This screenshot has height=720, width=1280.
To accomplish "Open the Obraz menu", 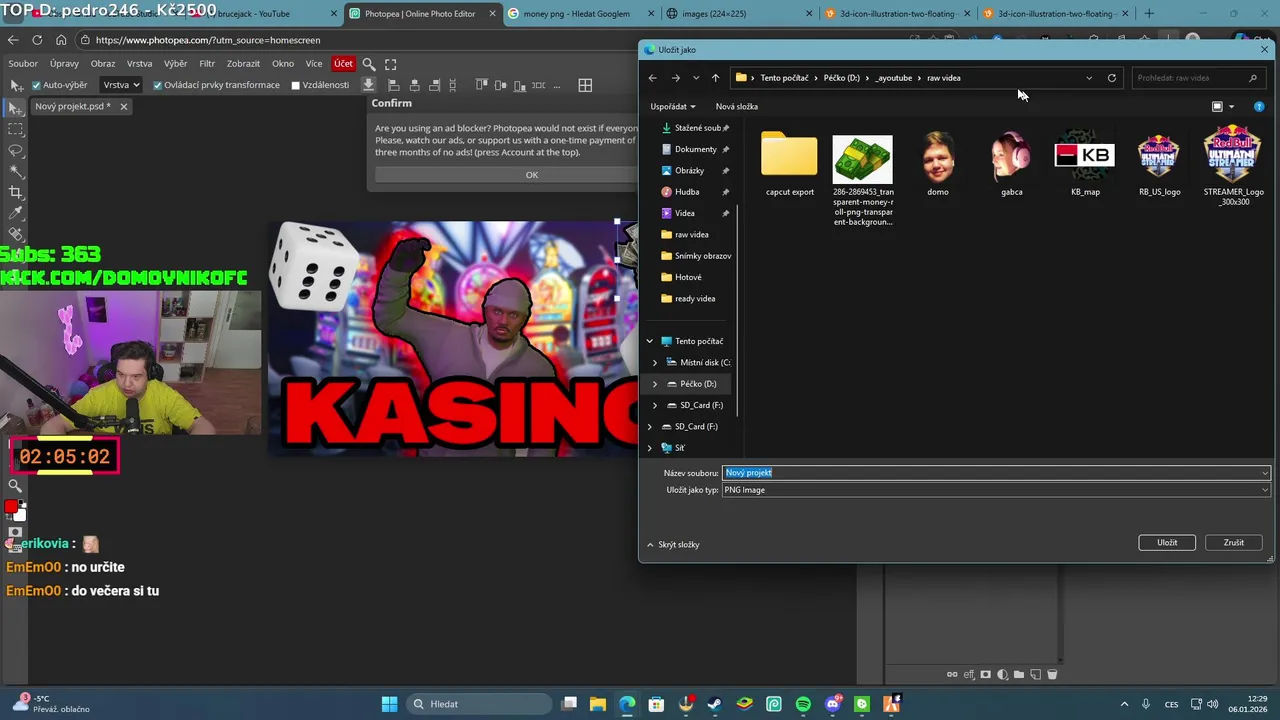I will click(103, 63).
